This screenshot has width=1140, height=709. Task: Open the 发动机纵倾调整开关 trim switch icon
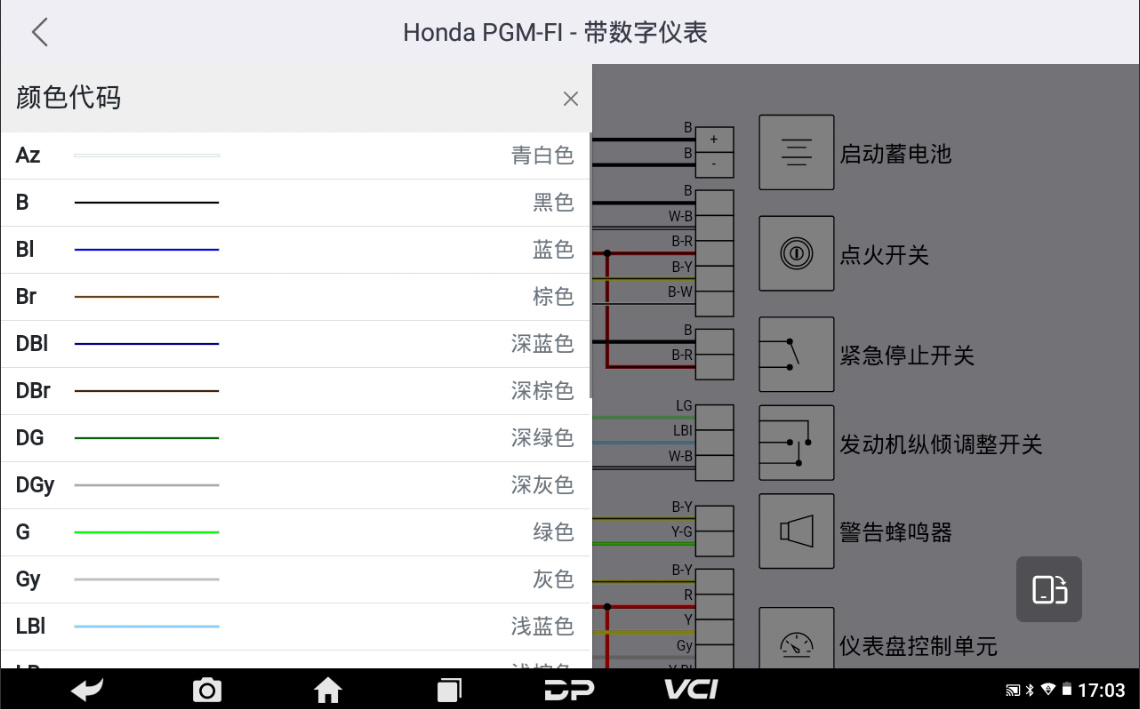(x=796, y=443)
